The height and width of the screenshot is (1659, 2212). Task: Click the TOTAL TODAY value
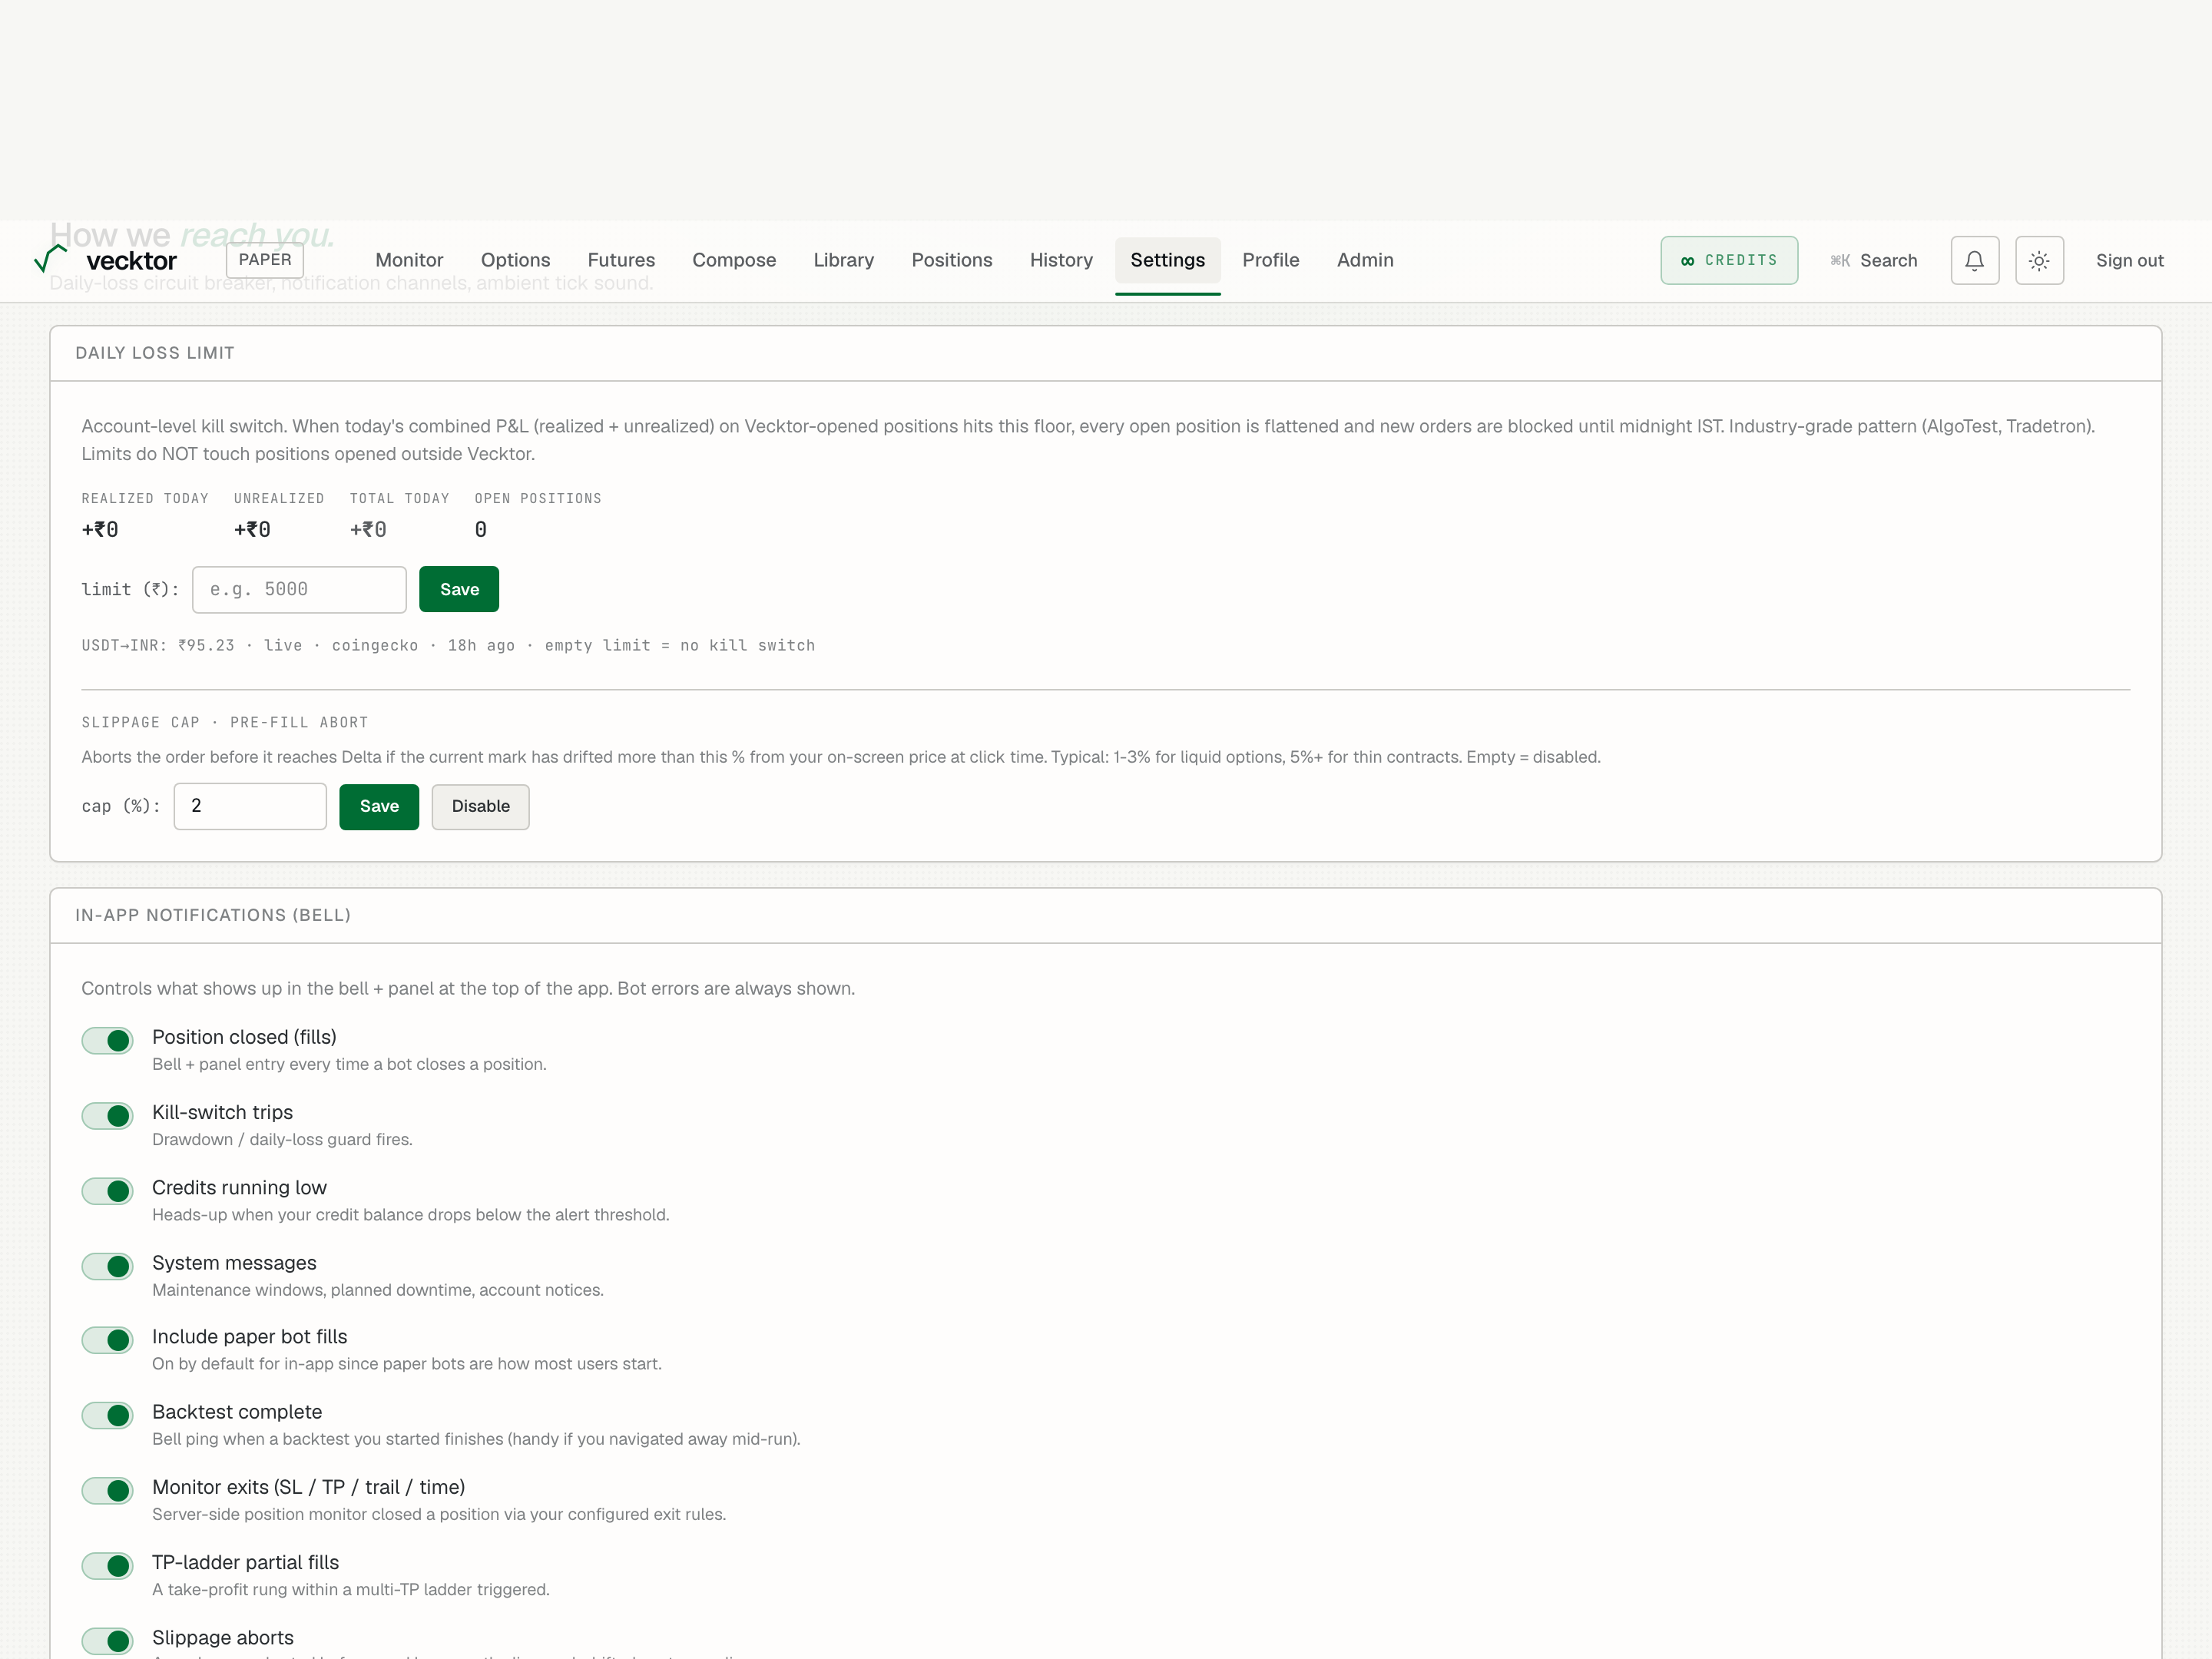tap(368, 529)
